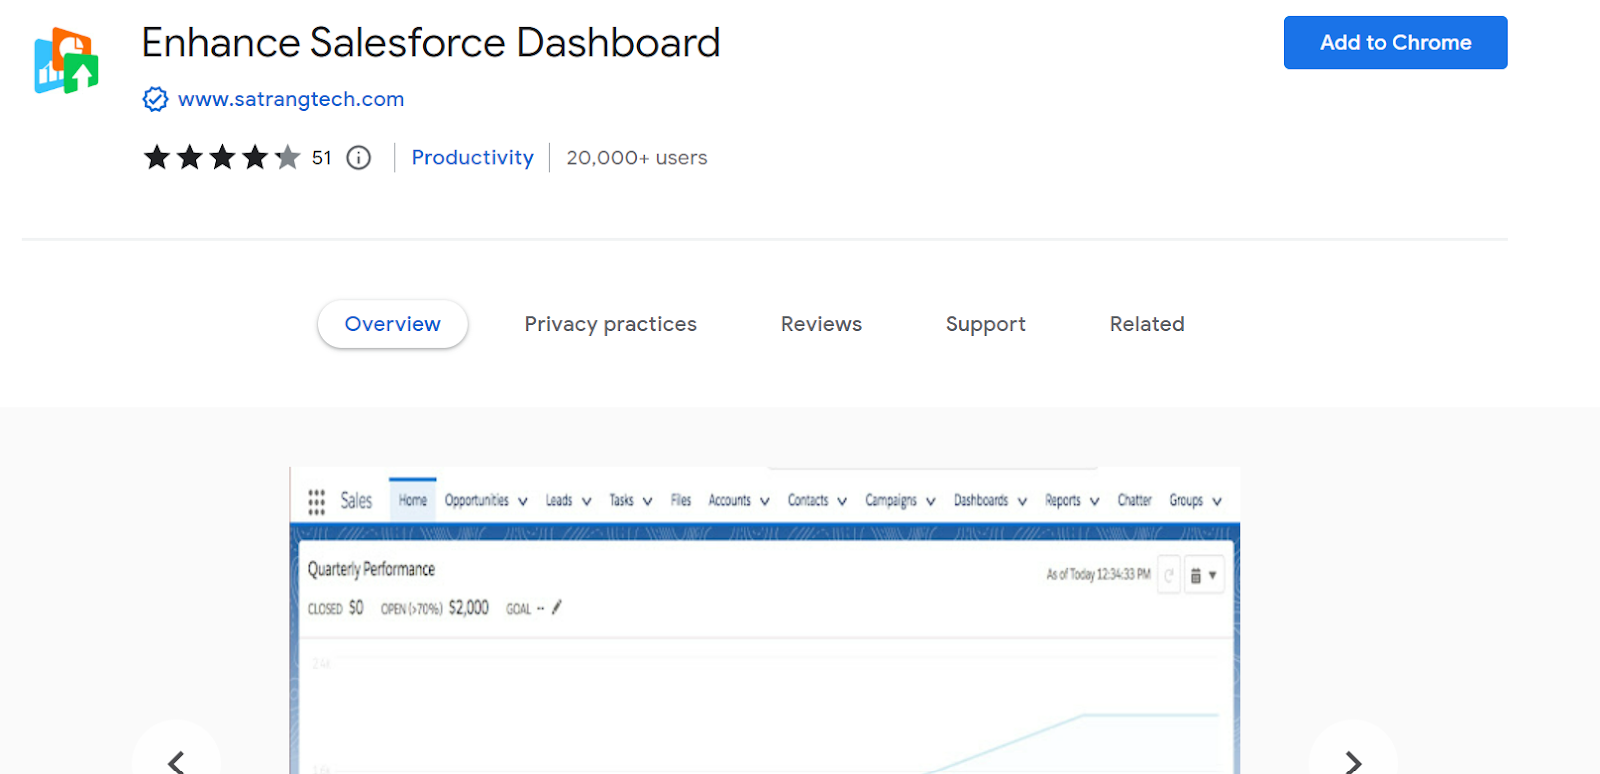Click the Enhance Salesforce Dashboard extension logo

pyautogui.click(x=66, y=61)
